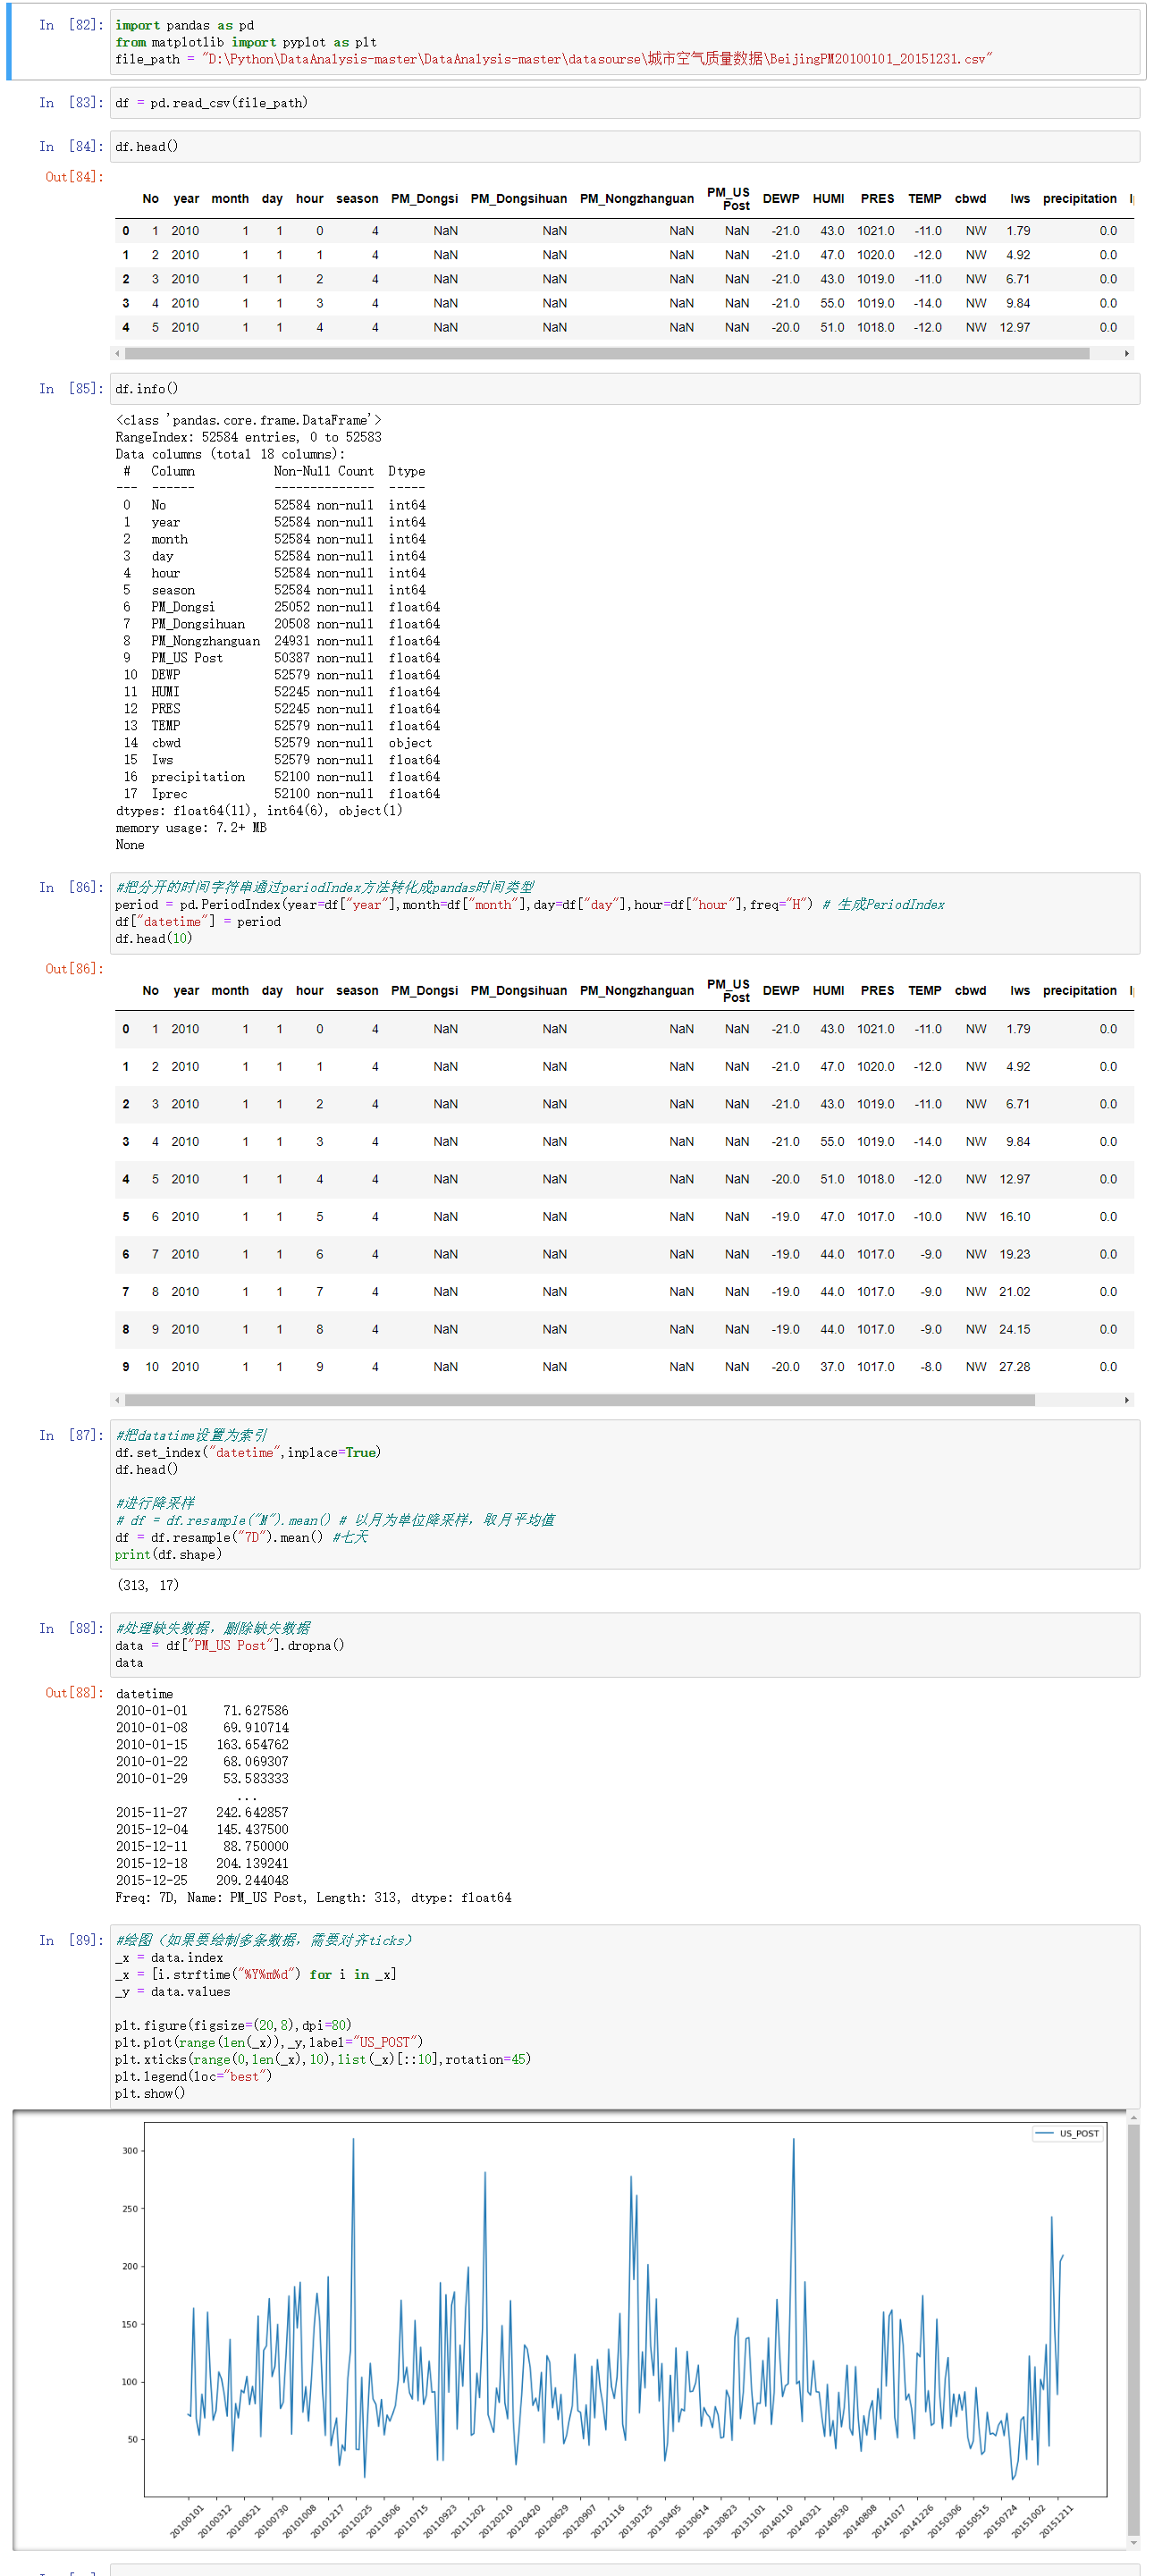Click the 'Freq: 7D, Name: PM_US Post' summary line
Screen dimensions: 1154x2576
[x=313, y=1898]
